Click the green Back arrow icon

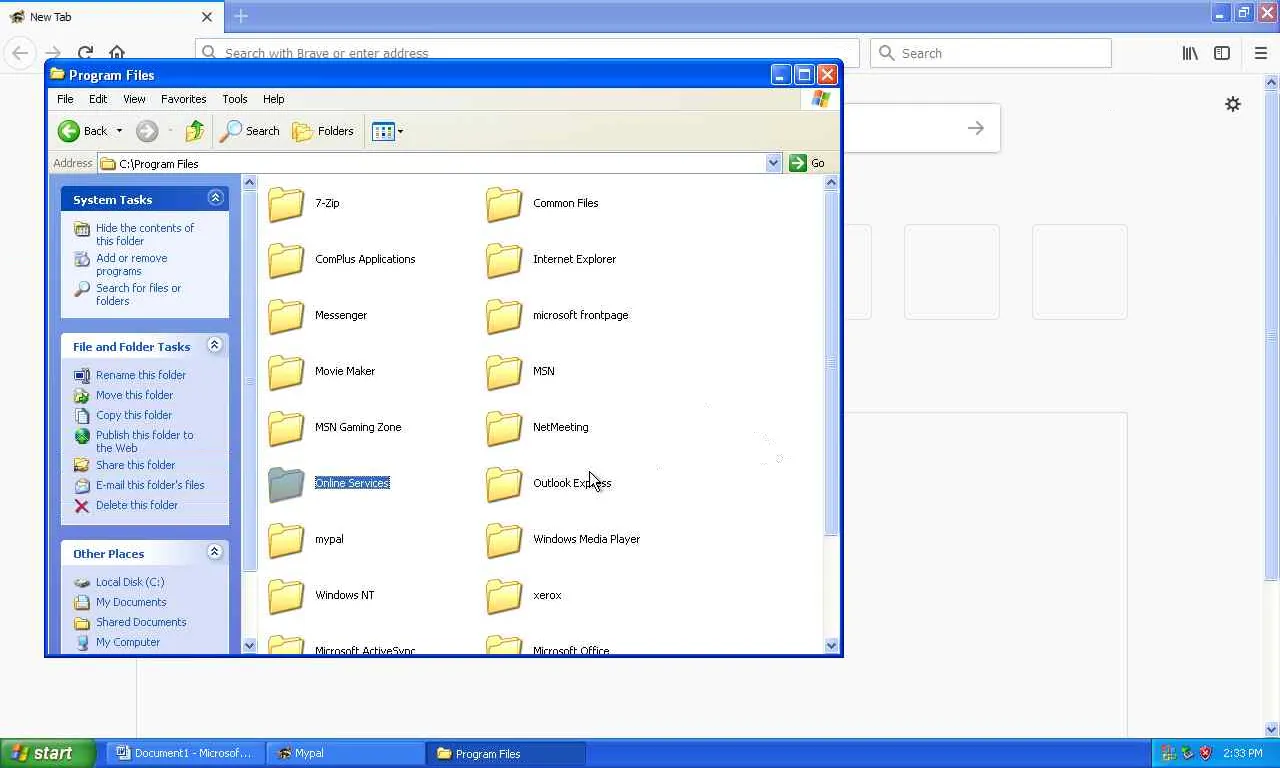tap(69, 131)
